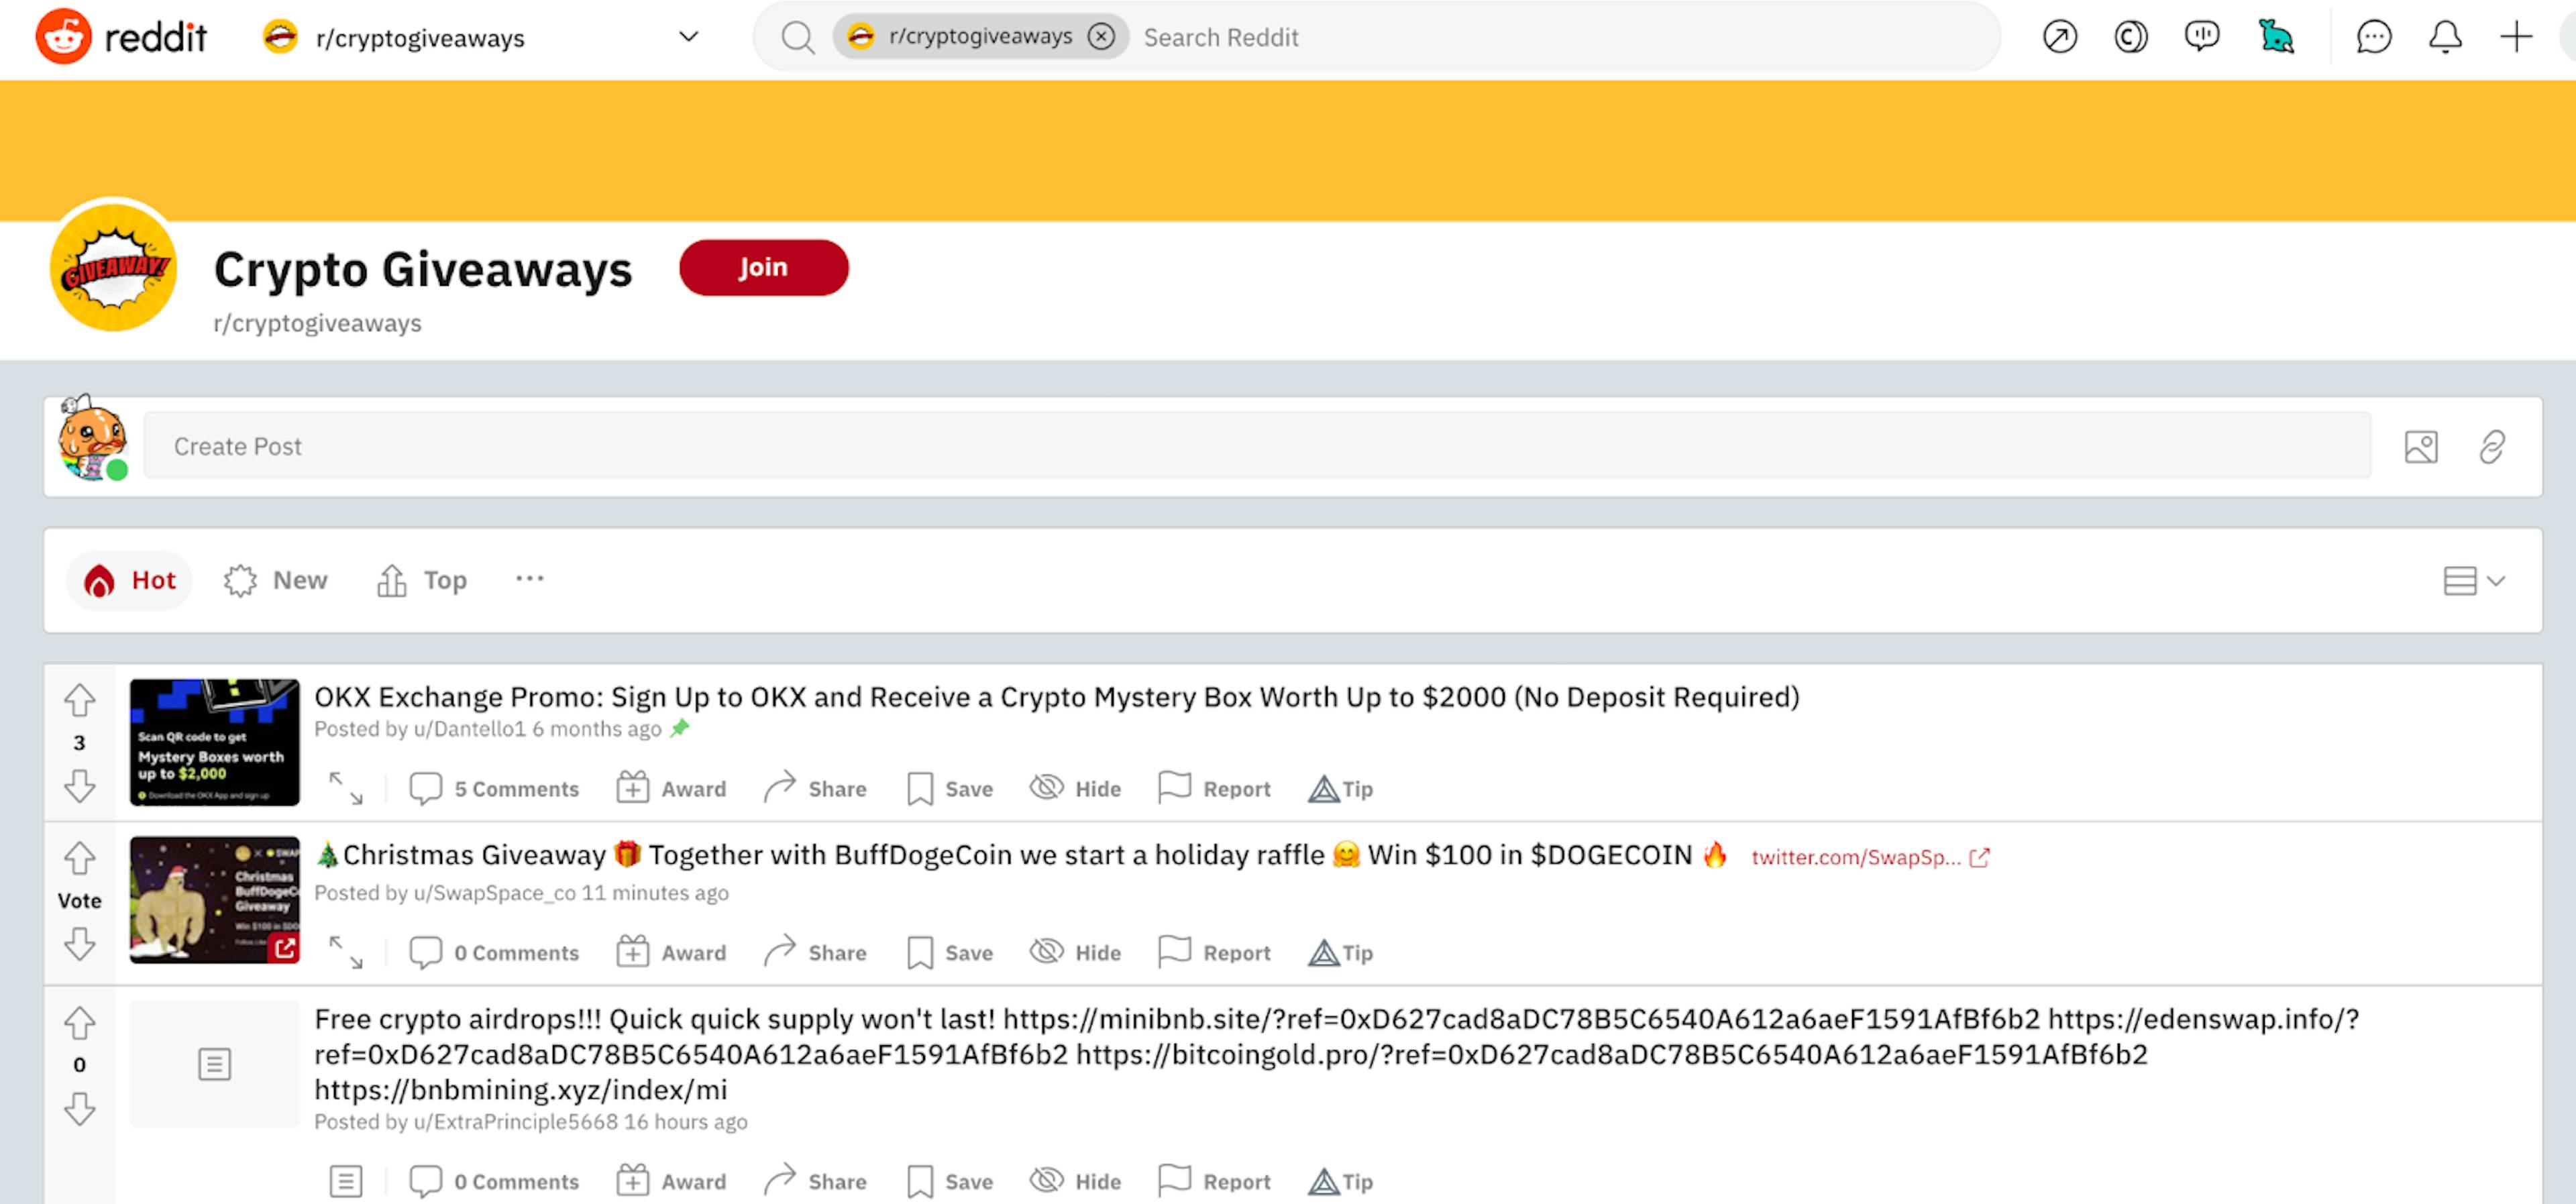Expand the sort options via ellipsis menu
Viewport: 2576px width, 1204px height.
pyautogui.click(x=529, y=578)
